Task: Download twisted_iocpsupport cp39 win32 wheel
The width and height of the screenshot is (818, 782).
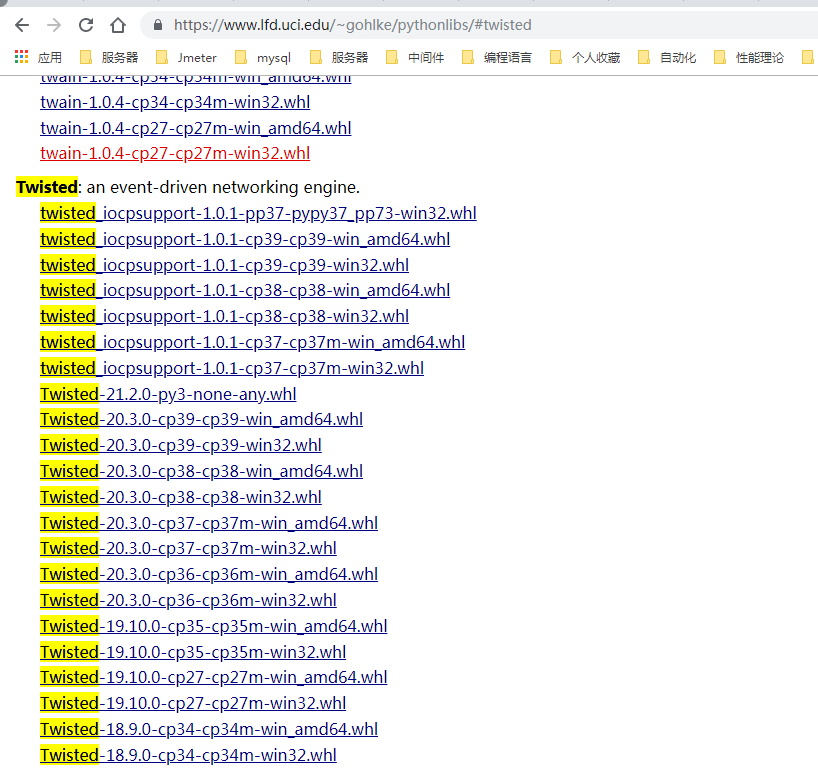Action: (x=224, y=265)
